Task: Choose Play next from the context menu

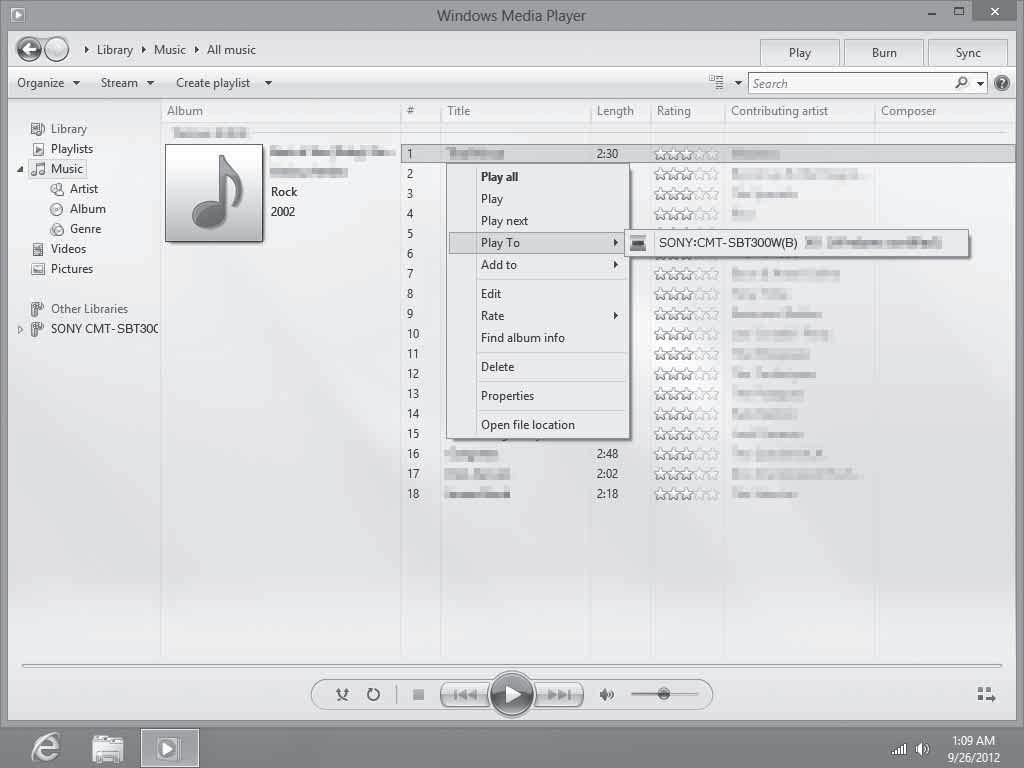Action: coord(538,221)
